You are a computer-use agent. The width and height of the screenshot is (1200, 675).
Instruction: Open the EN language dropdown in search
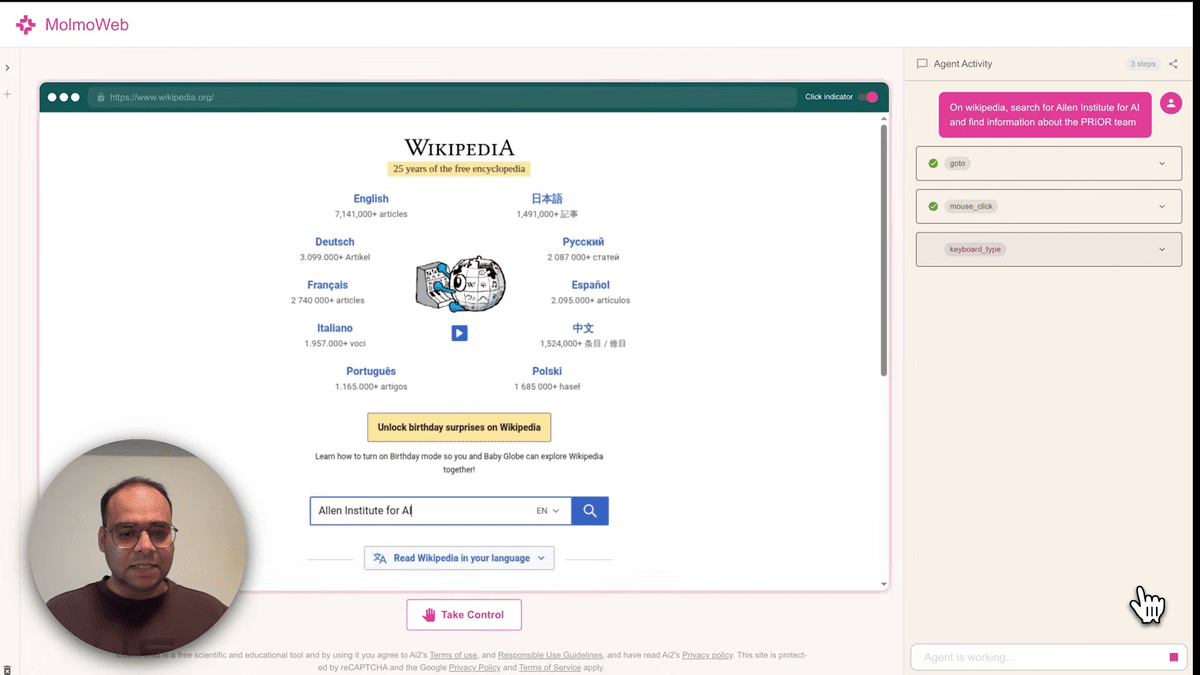tap(548, 510)
